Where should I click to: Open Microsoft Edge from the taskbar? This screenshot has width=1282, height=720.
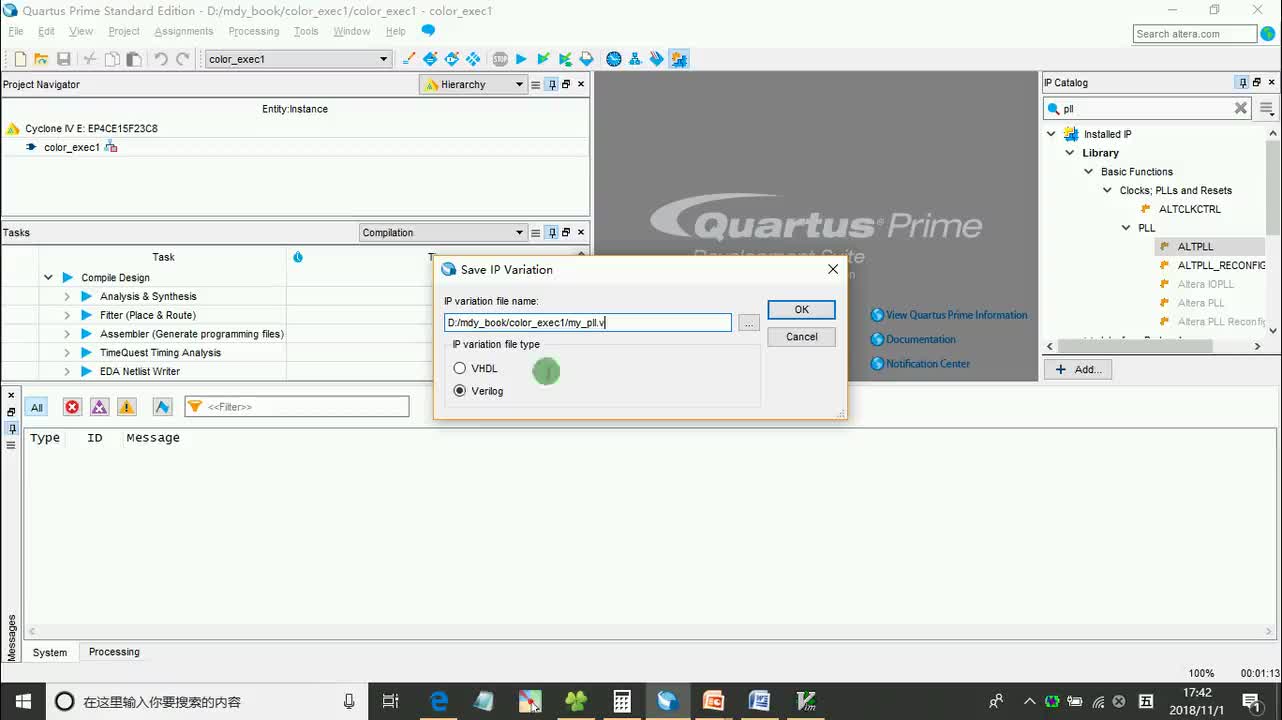tap(439, 701)
